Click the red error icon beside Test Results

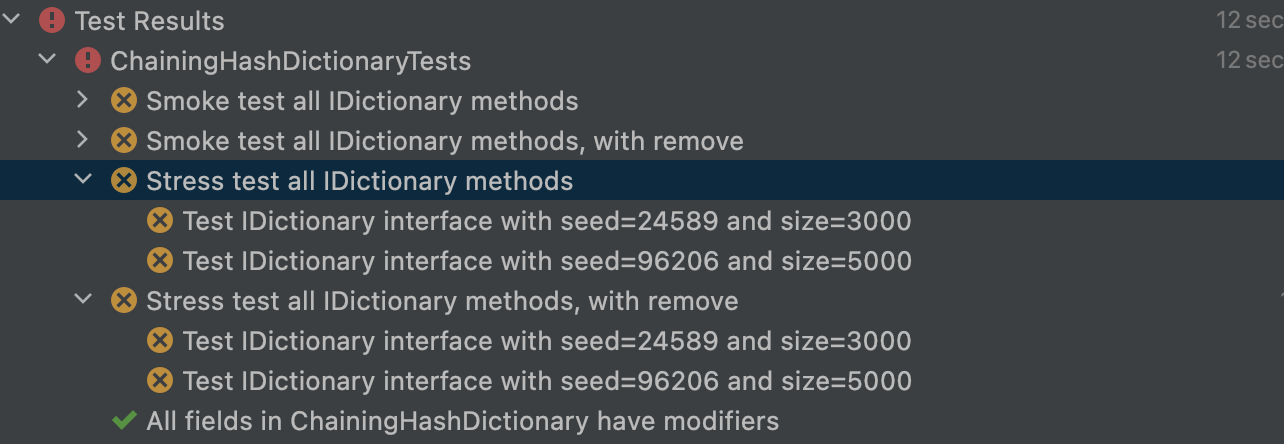point(51,20)
